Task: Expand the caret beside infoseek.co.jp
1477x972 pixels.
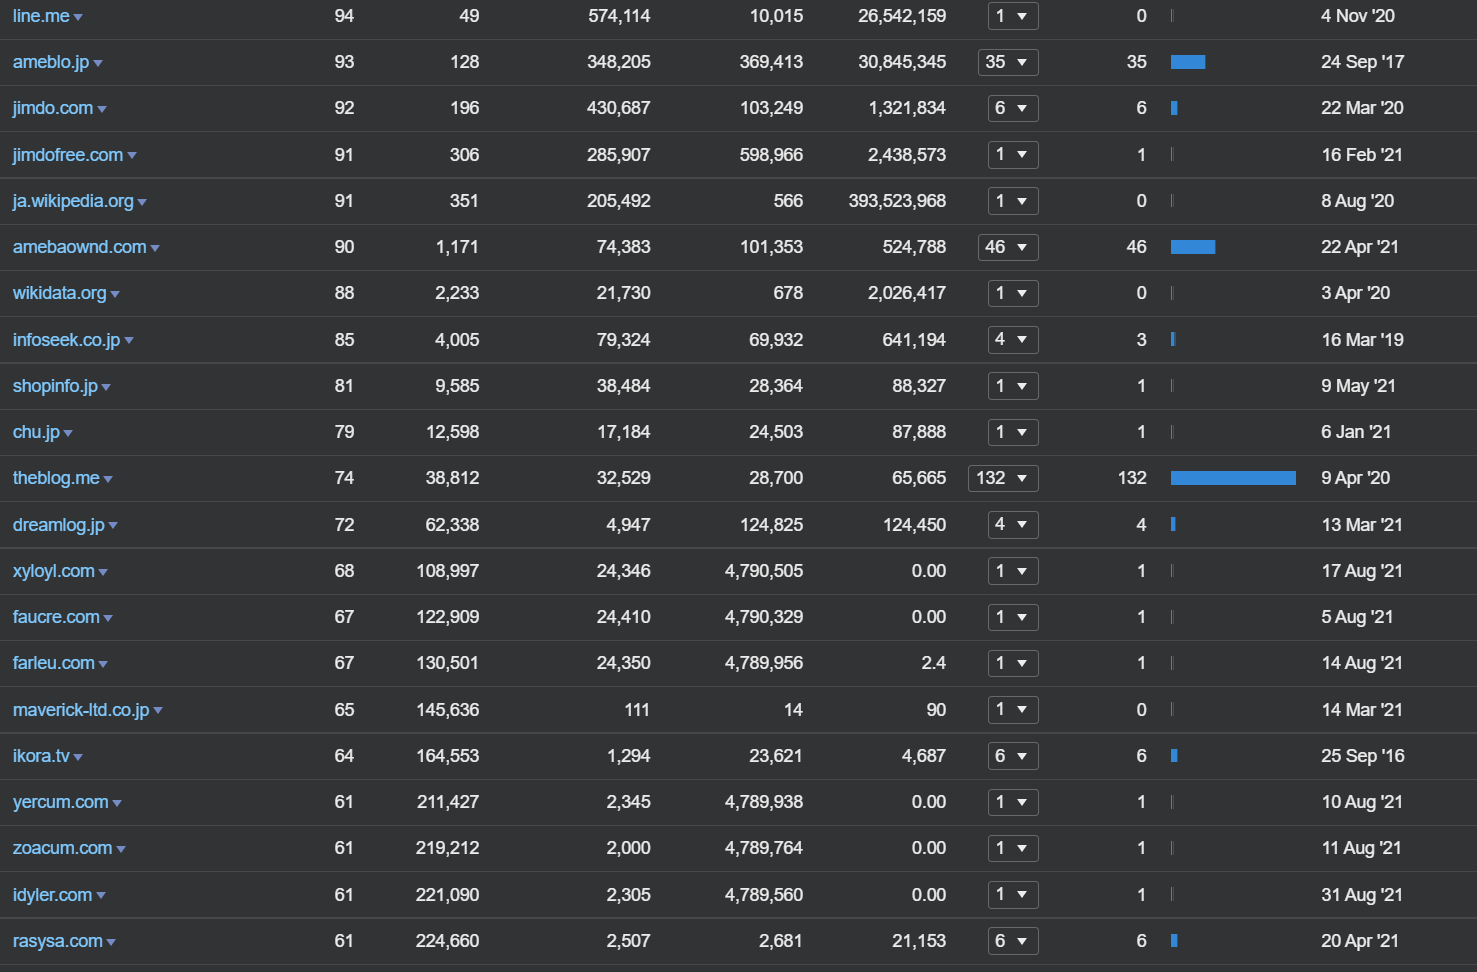Action: 129,341
